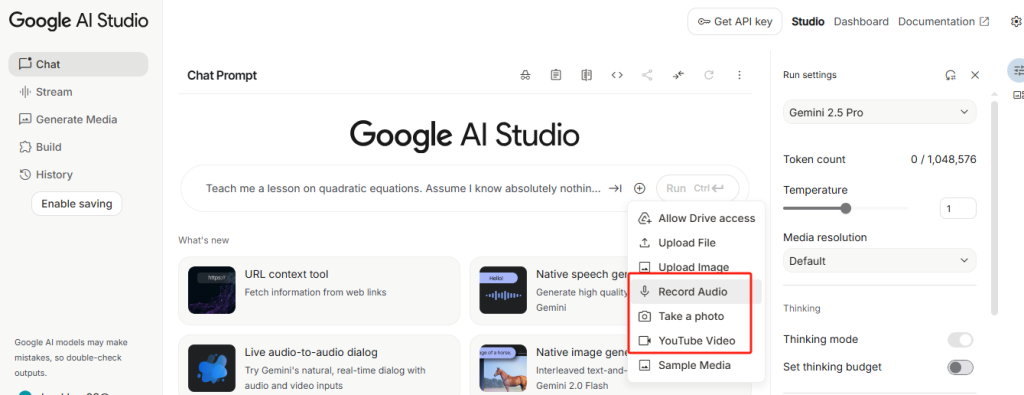Screen dimensions: 1024x395
Task: Click the run settings tune icon at right edge
Action: point(1017,70)
